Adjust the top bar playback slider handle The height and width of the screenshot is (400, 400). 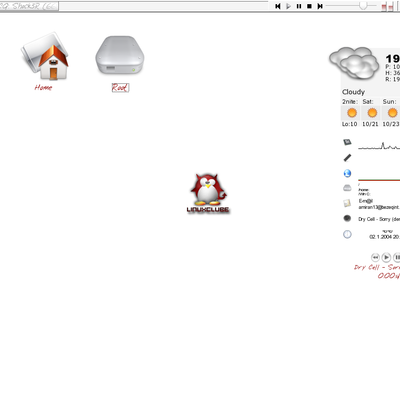(x=363, y=6)
